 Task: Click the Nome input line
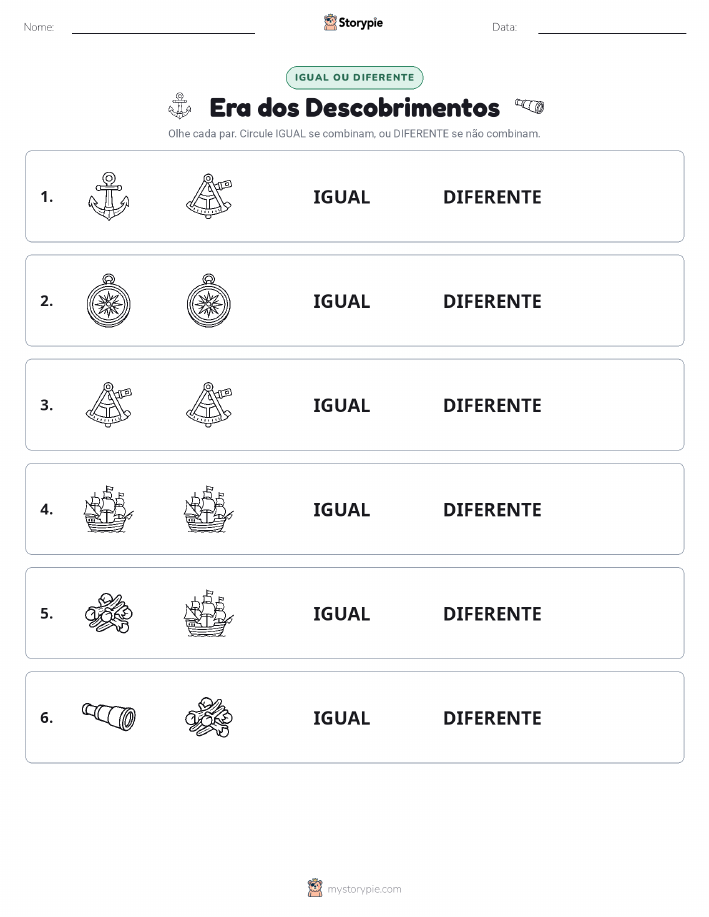click(163, 28)
